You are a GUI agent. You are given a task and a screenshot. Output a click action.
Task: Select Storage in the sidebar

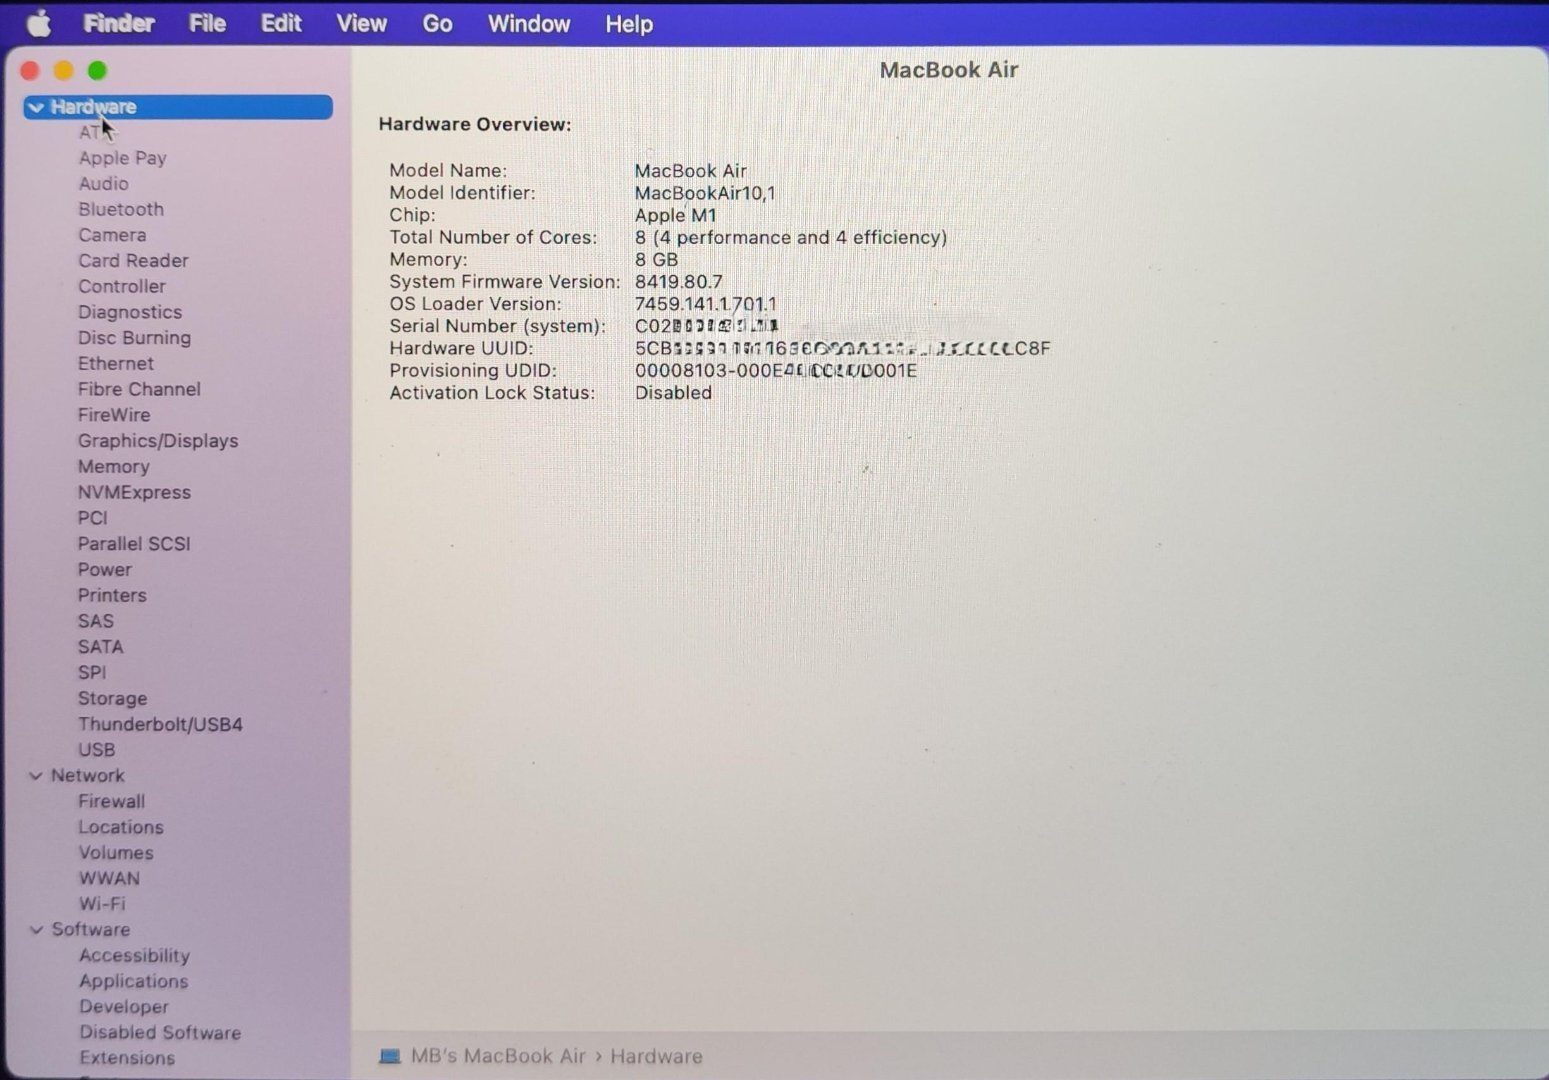pos(112,699)
